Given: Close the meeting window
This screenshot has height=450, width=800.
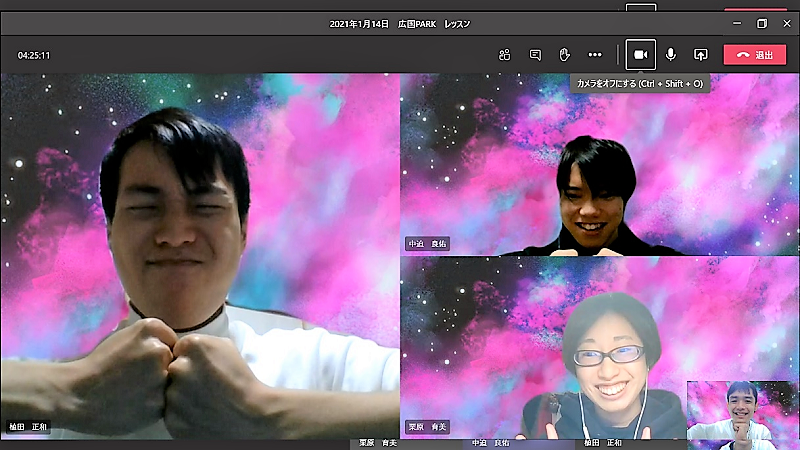Looking at the screenshot, I should (x=787, y=23).
